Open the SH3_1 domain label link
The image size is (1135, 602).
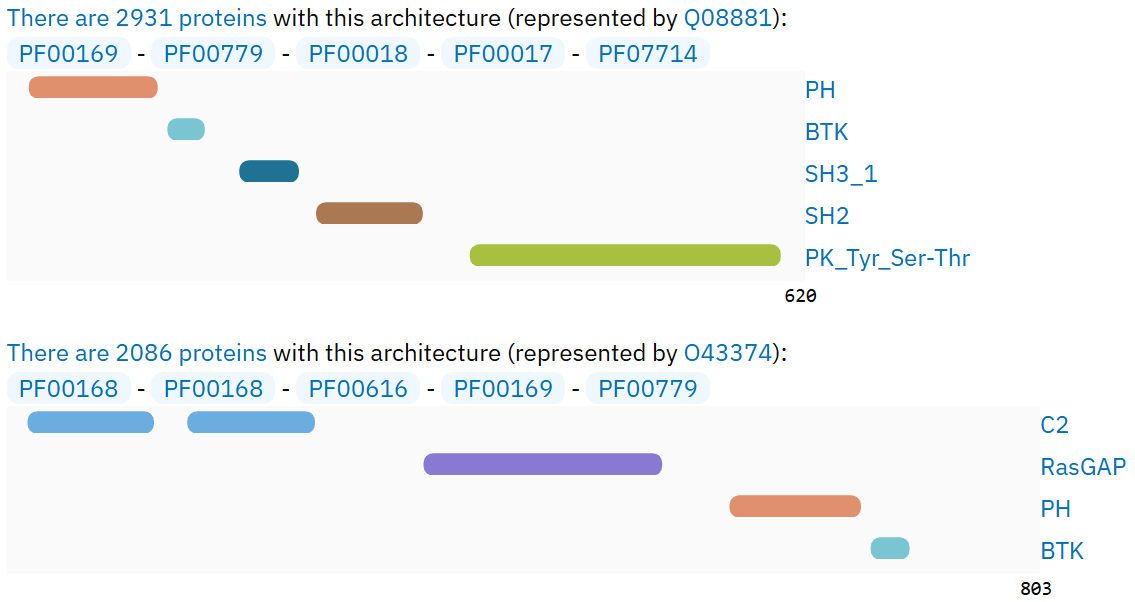[x=841, y=174]
